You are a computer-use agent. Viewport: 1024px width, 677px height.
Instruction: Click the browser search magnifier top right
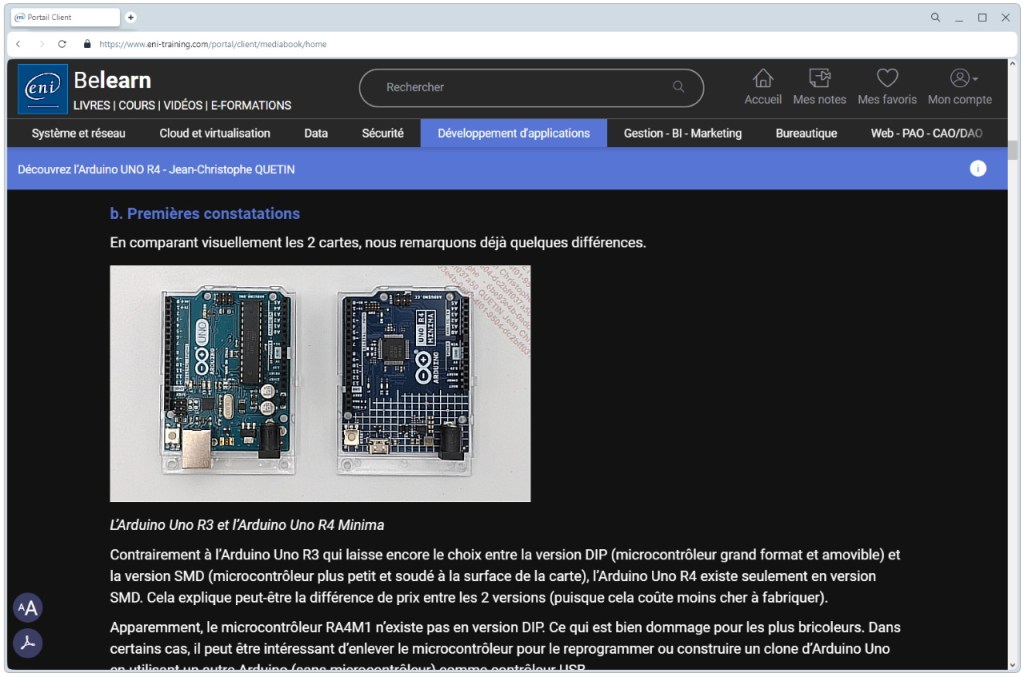point(934,17)
